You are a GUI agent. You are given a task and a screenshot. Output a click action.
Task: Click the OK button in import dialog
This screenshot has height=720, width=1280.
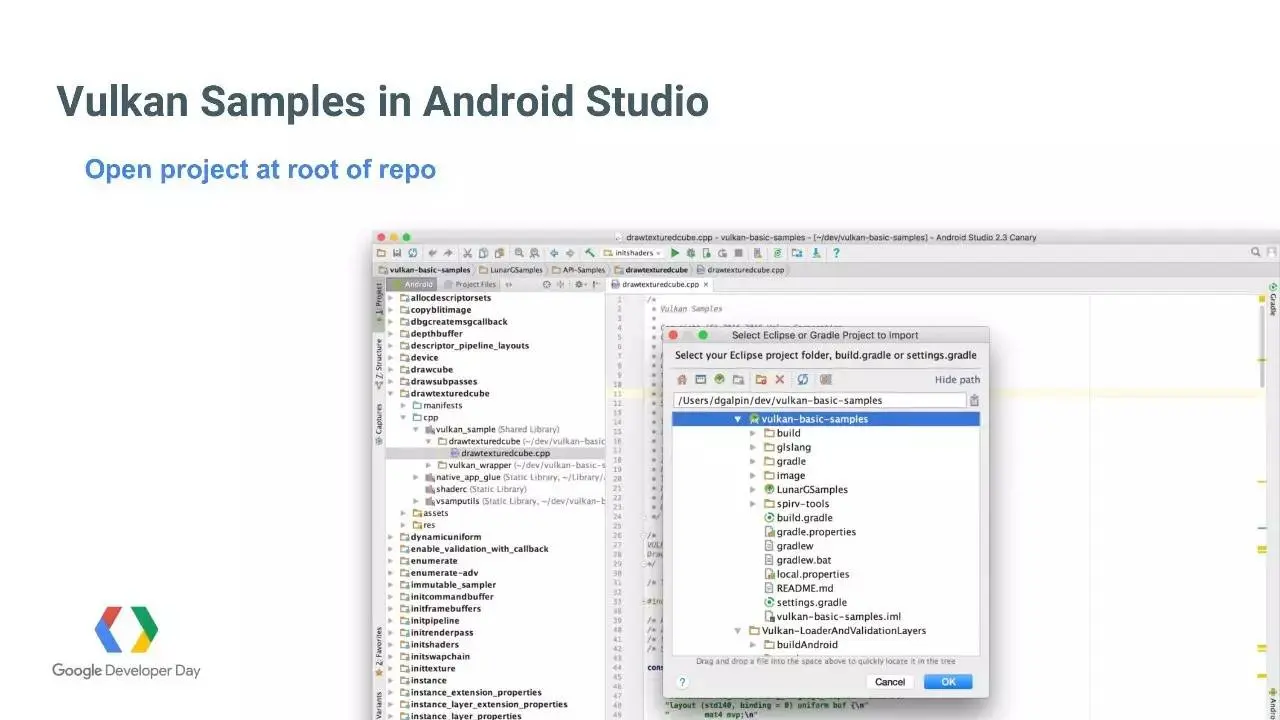(948, 682)
